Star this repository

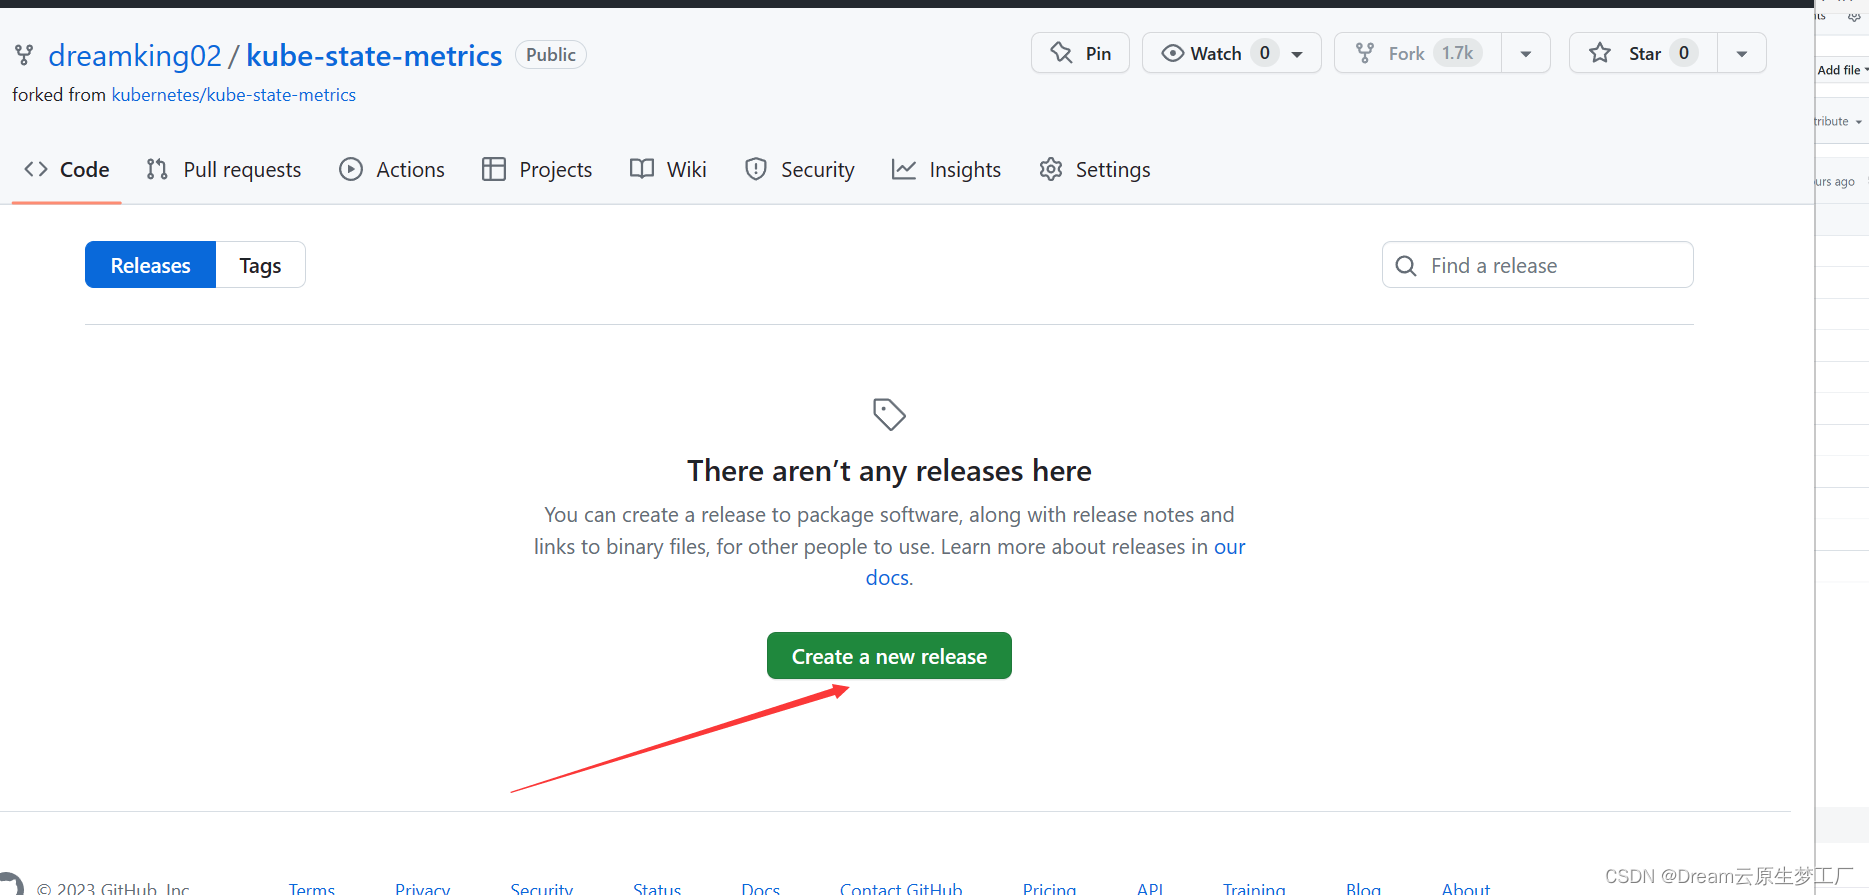1643,53
